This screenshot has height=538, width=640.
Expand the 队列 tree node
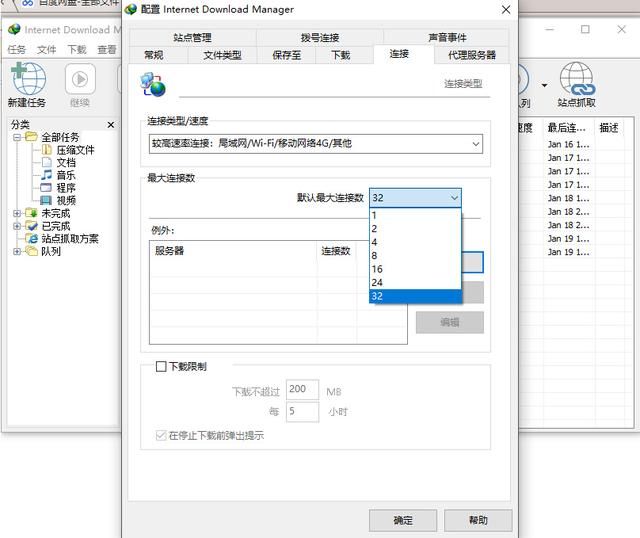pos(17,251)
